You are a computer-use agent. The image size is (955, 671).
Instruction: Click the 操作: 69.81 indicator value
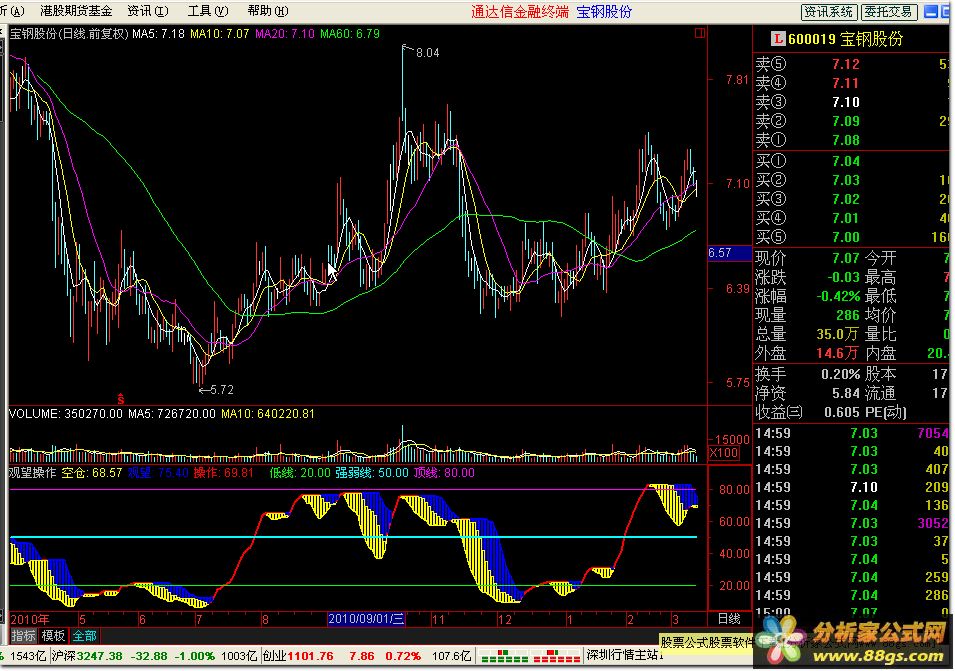tap(223, 473)
